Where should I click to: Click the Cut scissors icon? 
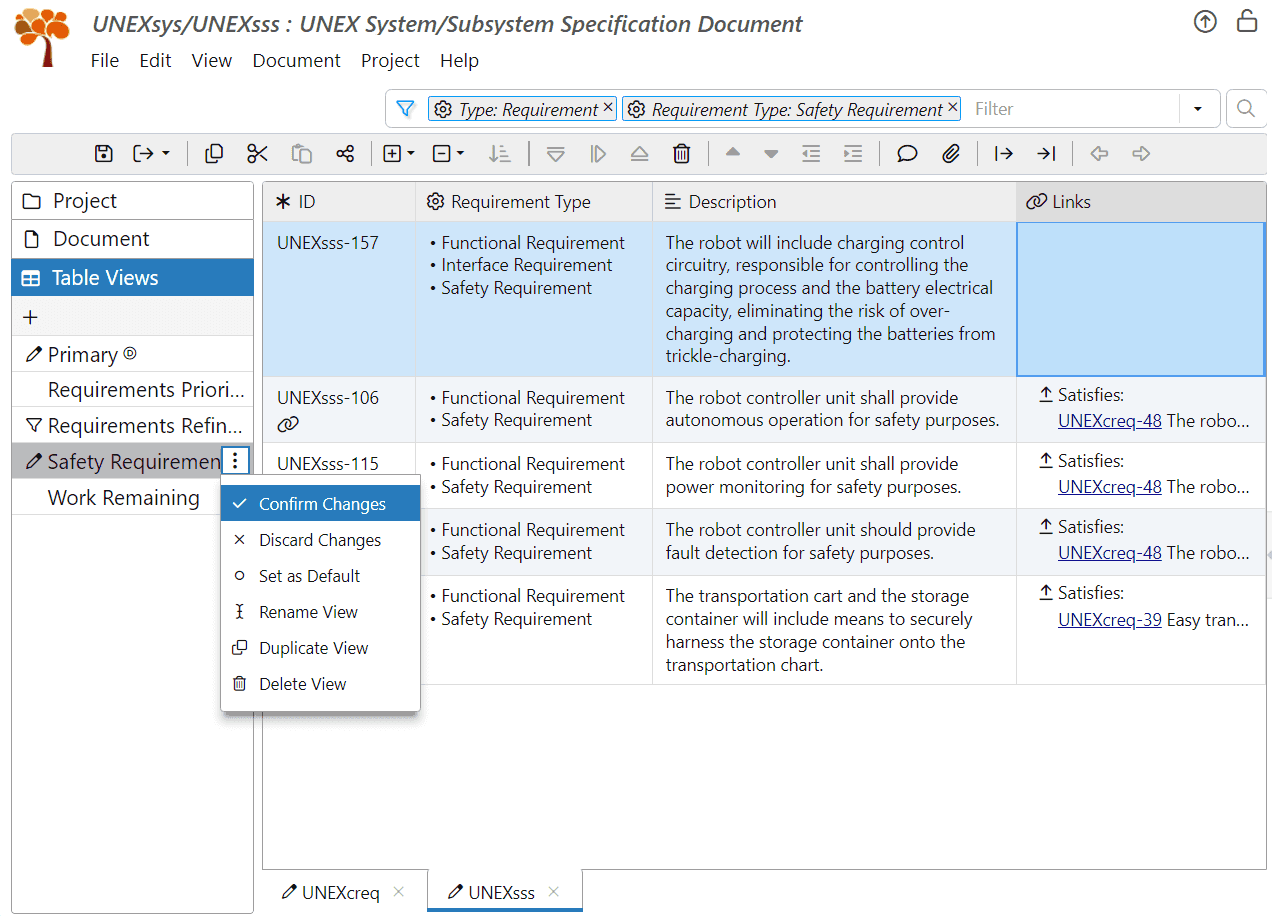[x=257, y=153]
